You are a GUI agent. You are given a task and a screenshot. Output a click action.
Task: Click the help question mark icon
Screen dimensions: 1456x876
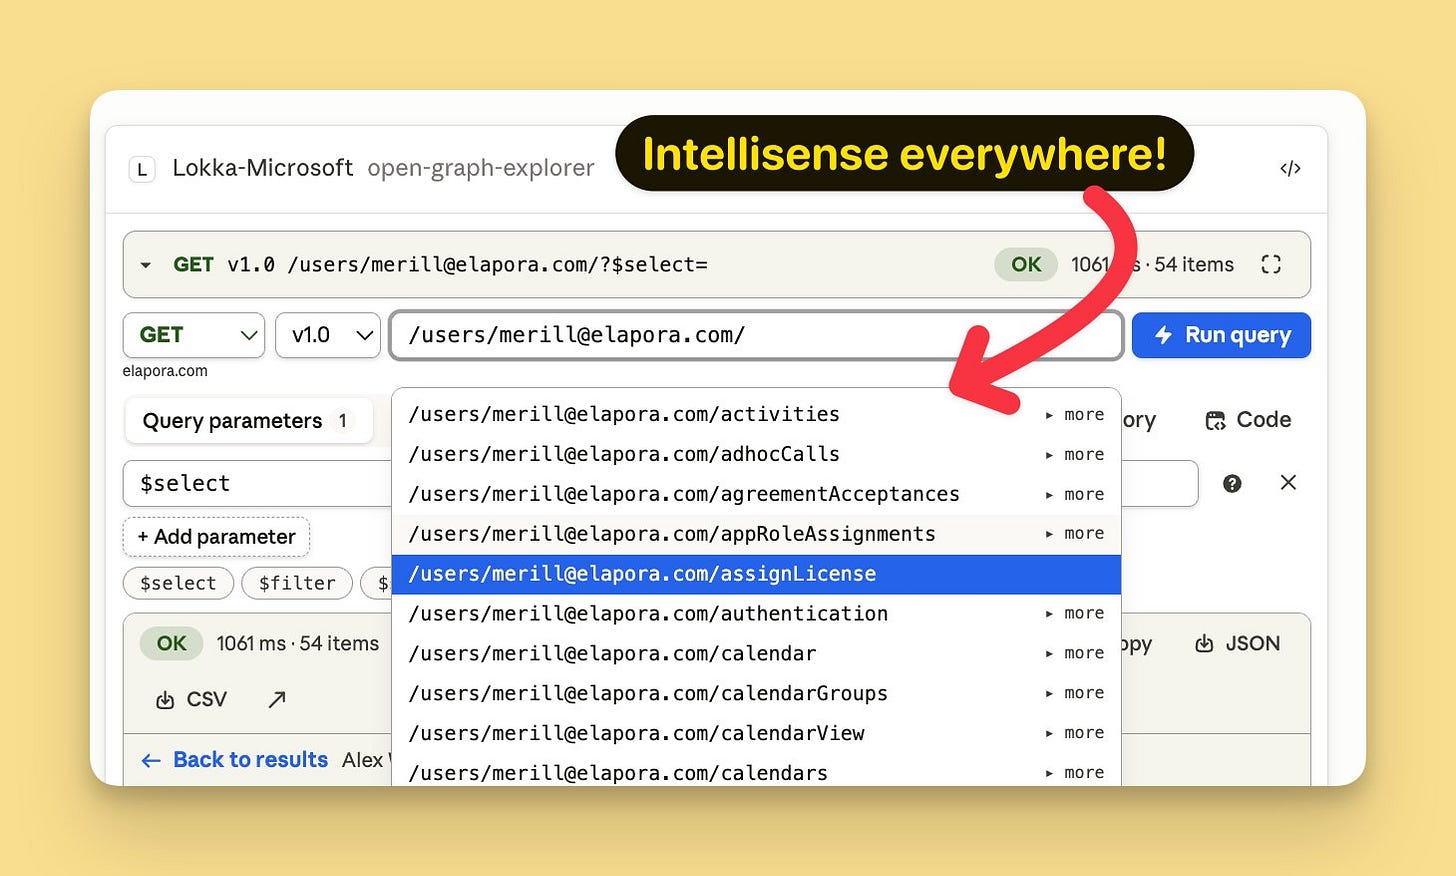coord(1232,483)
